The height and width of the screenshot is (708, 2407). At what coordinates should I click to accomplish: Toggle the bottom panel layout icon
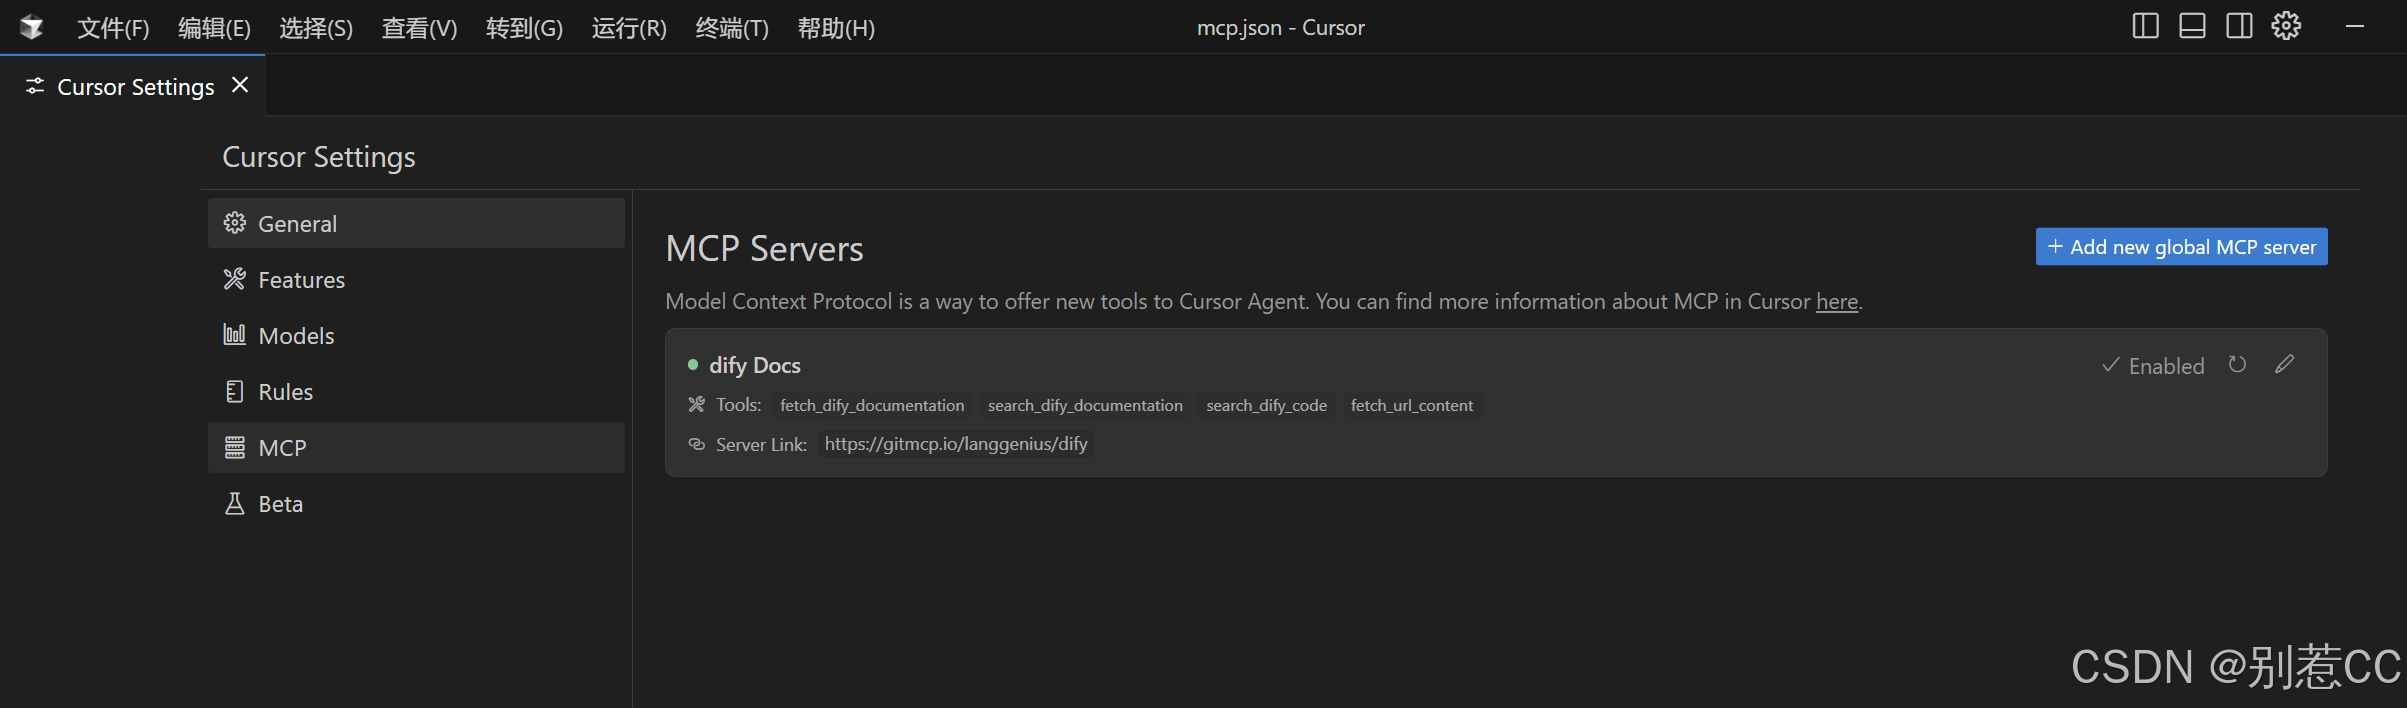tap(2192, 26)
